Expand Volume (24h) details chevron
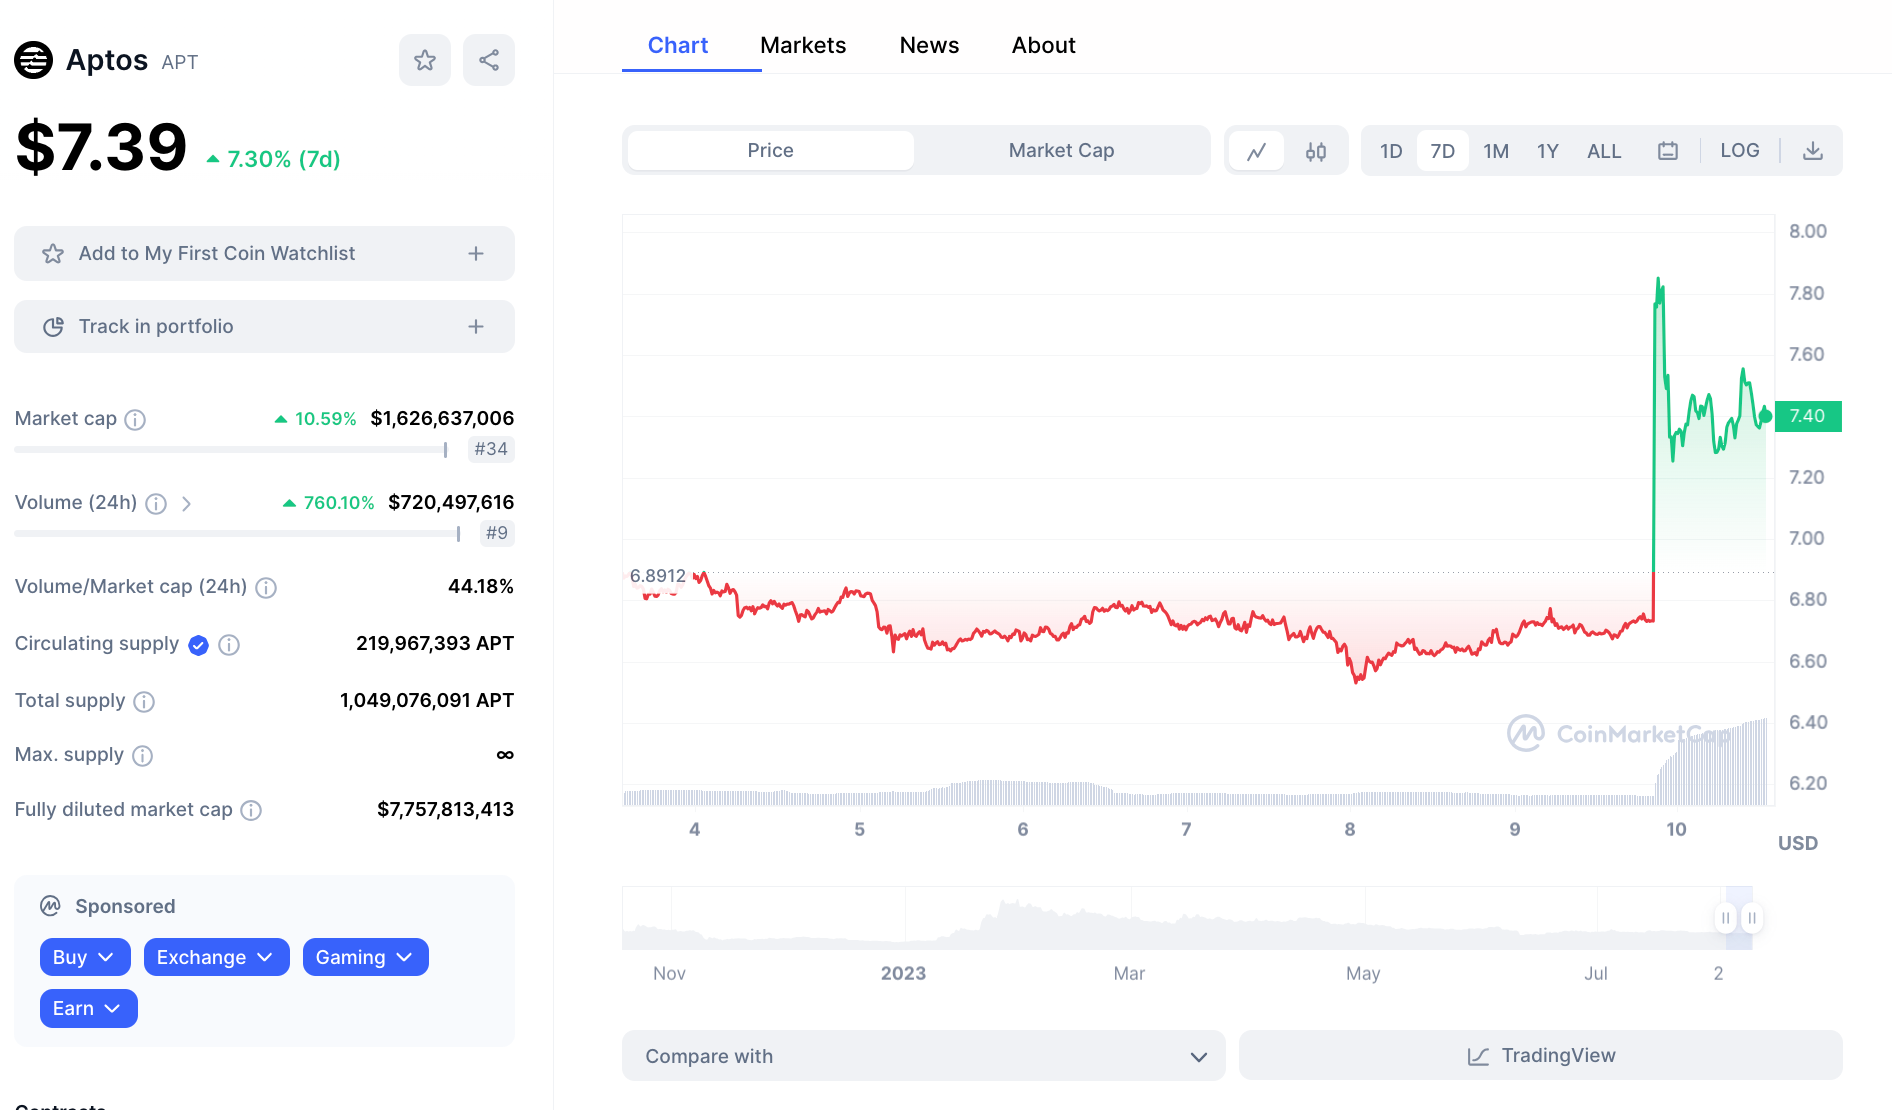Screen dimensions: 1892x1110 click(x=187, y=504)
